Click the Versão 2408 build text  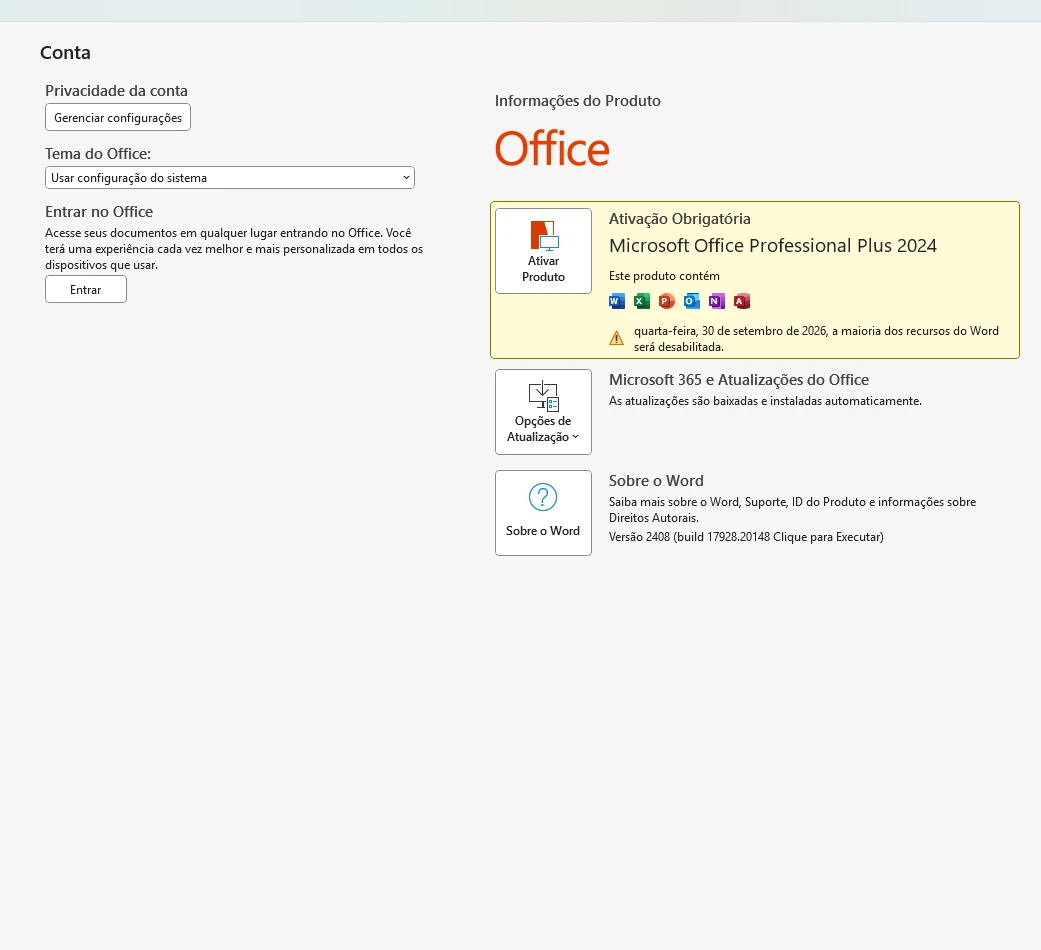[746, 536]
